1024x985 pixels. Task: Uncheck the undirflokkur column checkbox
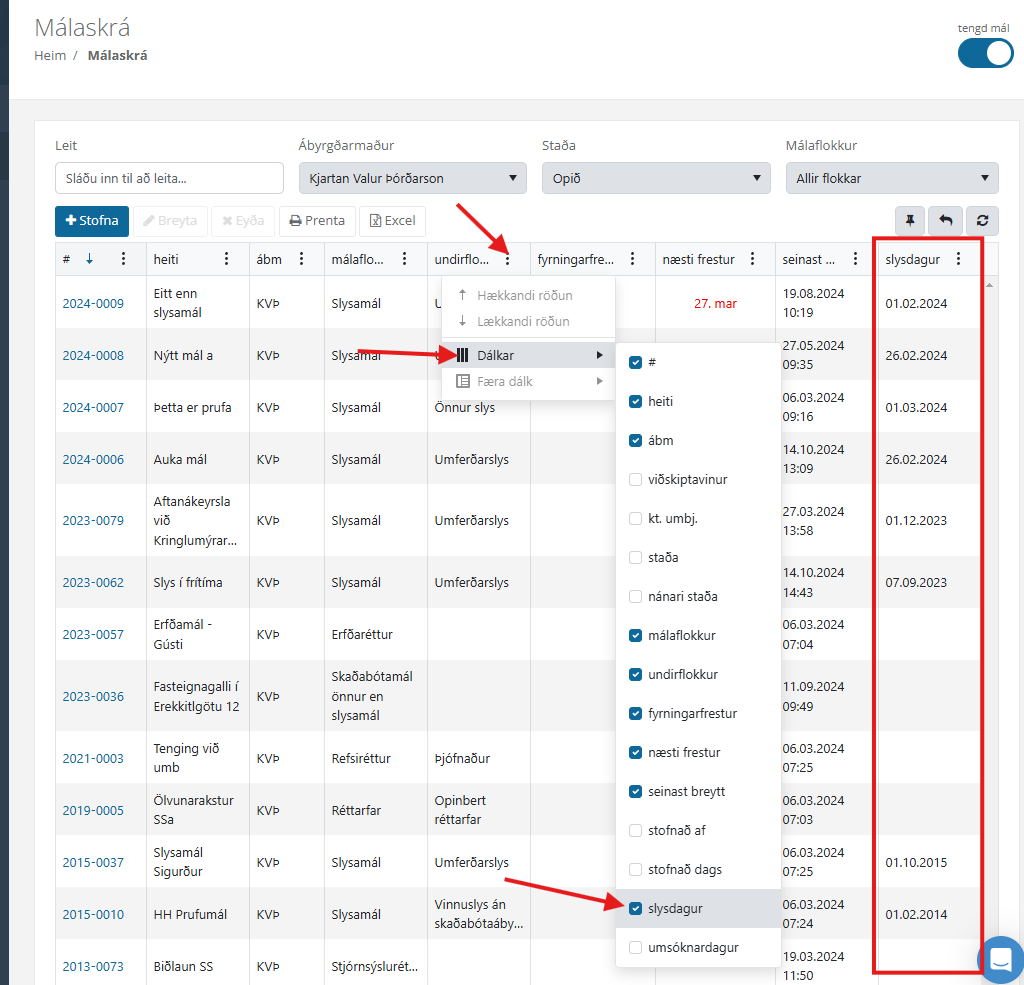point(635,675)
